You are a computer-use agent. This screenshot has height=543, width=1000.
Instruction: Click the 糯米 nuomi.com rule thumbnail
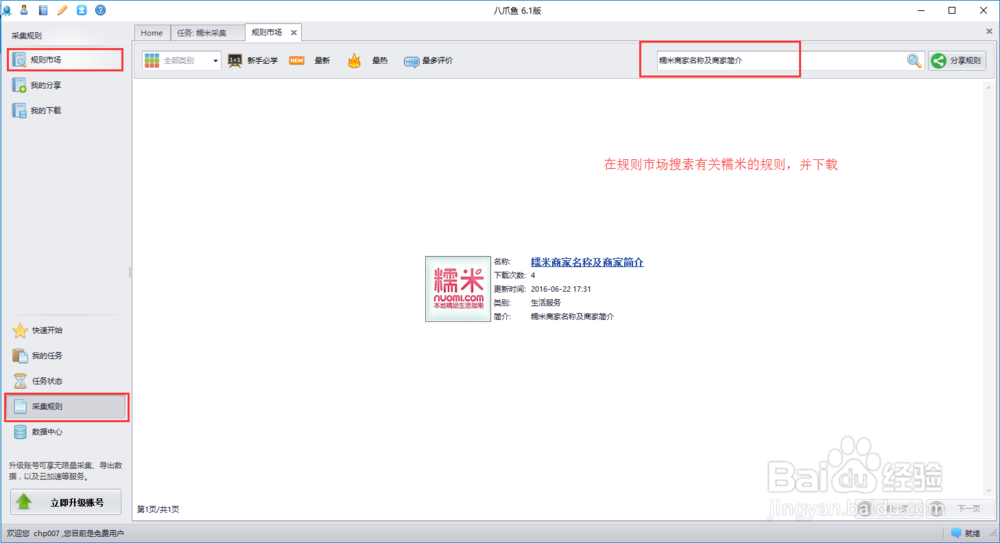point(458,289)
